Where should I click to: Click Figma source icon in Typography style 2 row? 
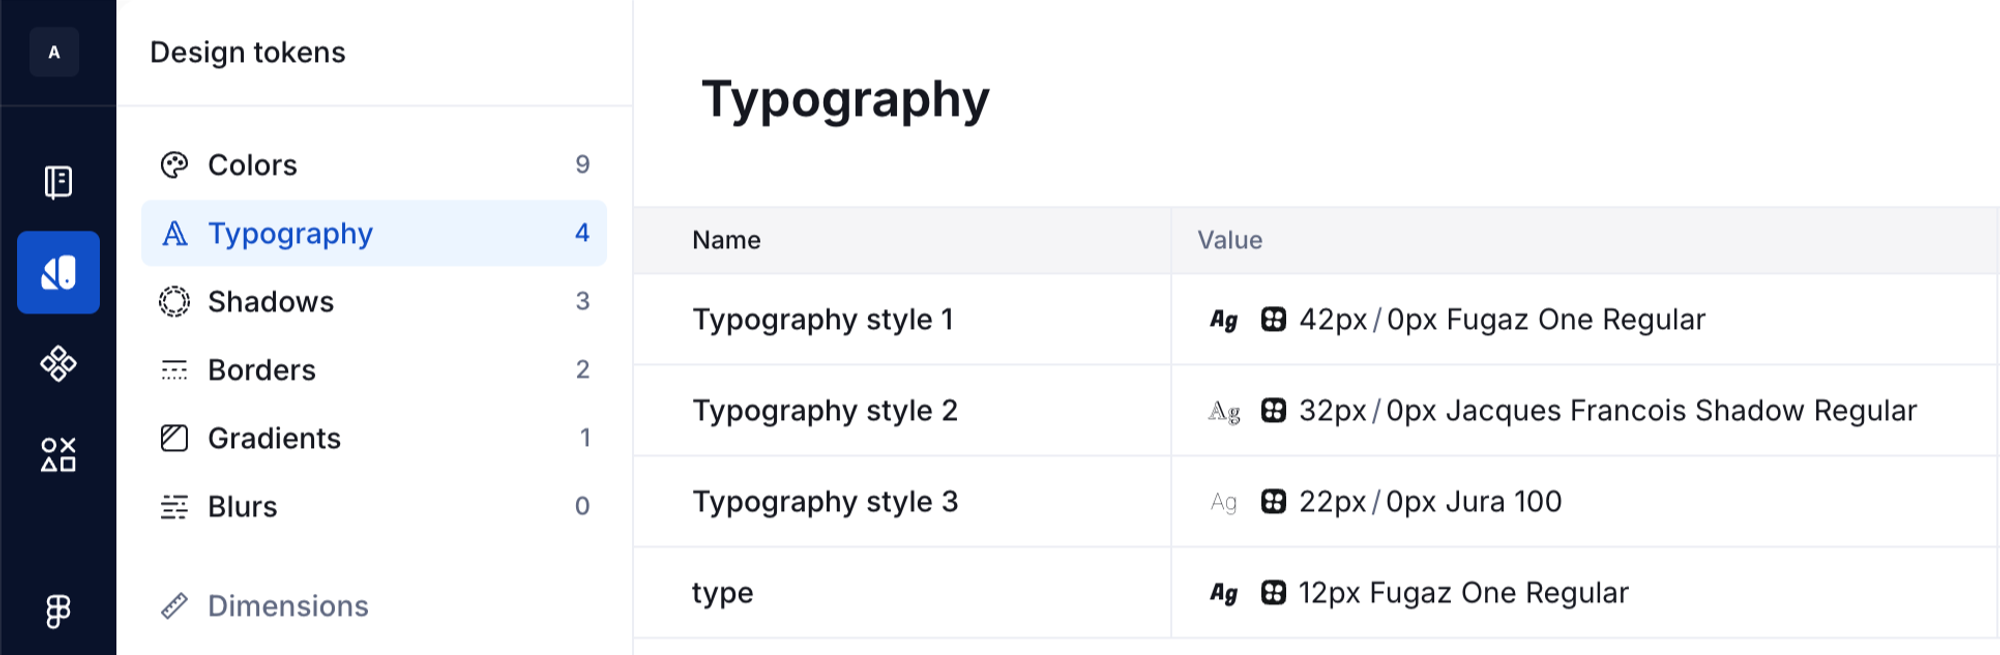[x=1273, y=410]
